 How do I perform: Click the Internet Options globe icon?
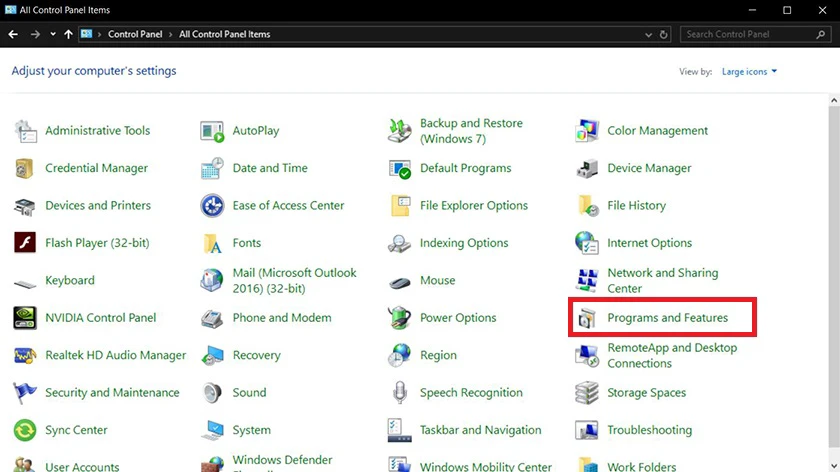click(587, 243)
